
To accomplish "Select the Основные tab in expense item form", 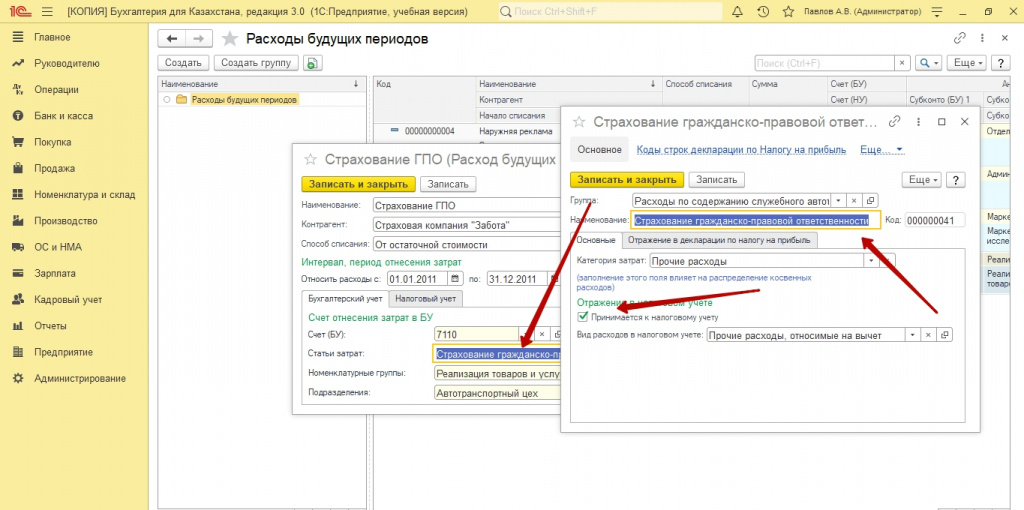I will point(595,240).
